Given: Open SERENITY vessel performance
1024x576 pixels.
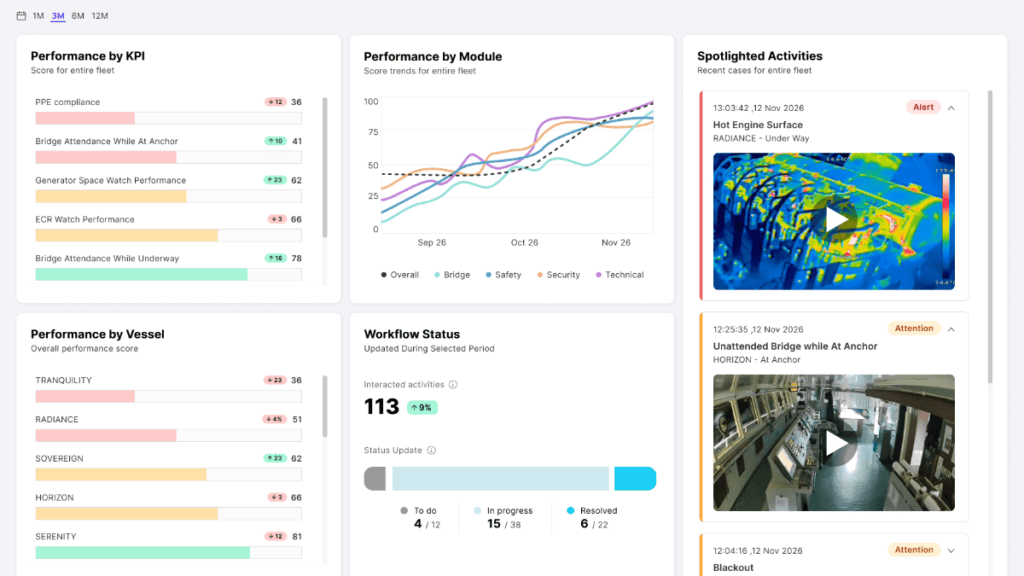Looking at the screenshot, I should [x=168, y=545].
